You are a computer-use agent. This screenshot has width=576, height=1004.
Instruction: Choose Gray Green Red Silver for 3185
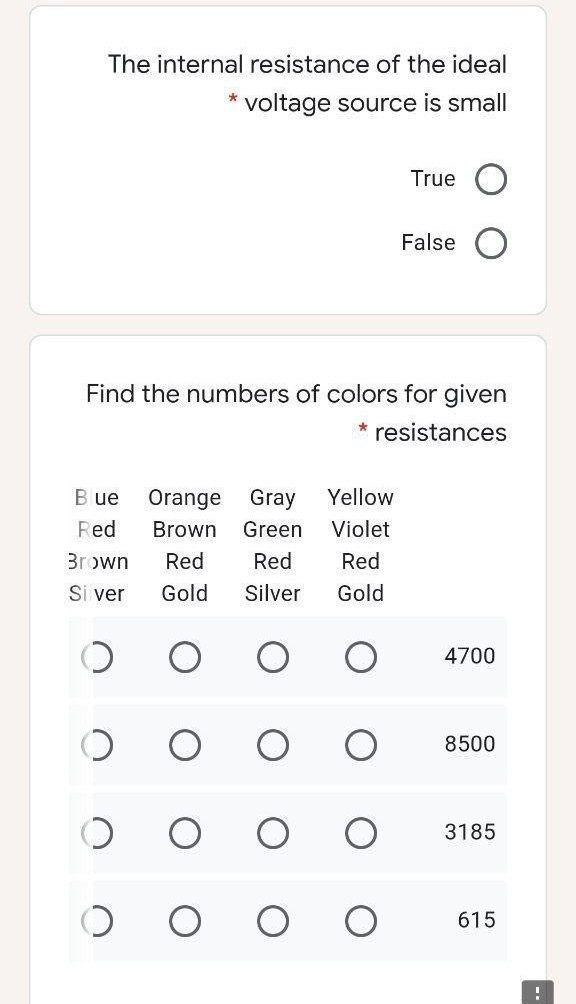click(273, 833)
